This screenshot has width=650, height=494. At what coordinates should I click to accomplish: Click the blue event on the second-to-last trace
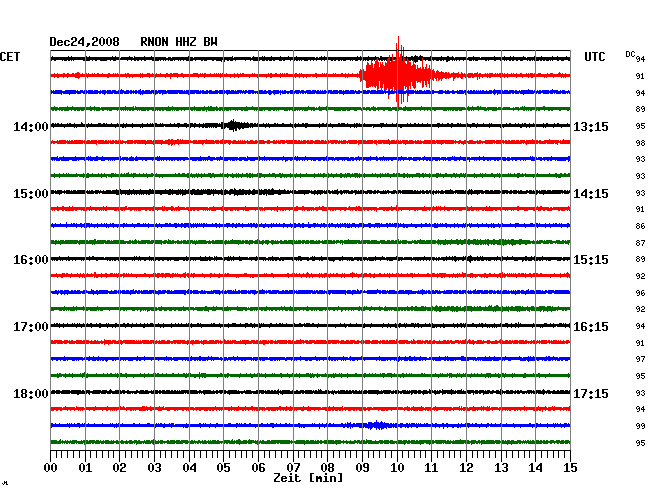376,425
